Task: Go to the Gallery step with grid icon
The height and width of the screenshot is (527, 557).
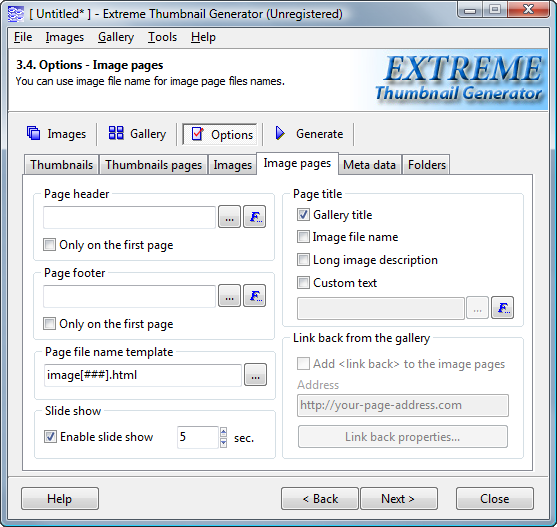Action: [137, 134]
